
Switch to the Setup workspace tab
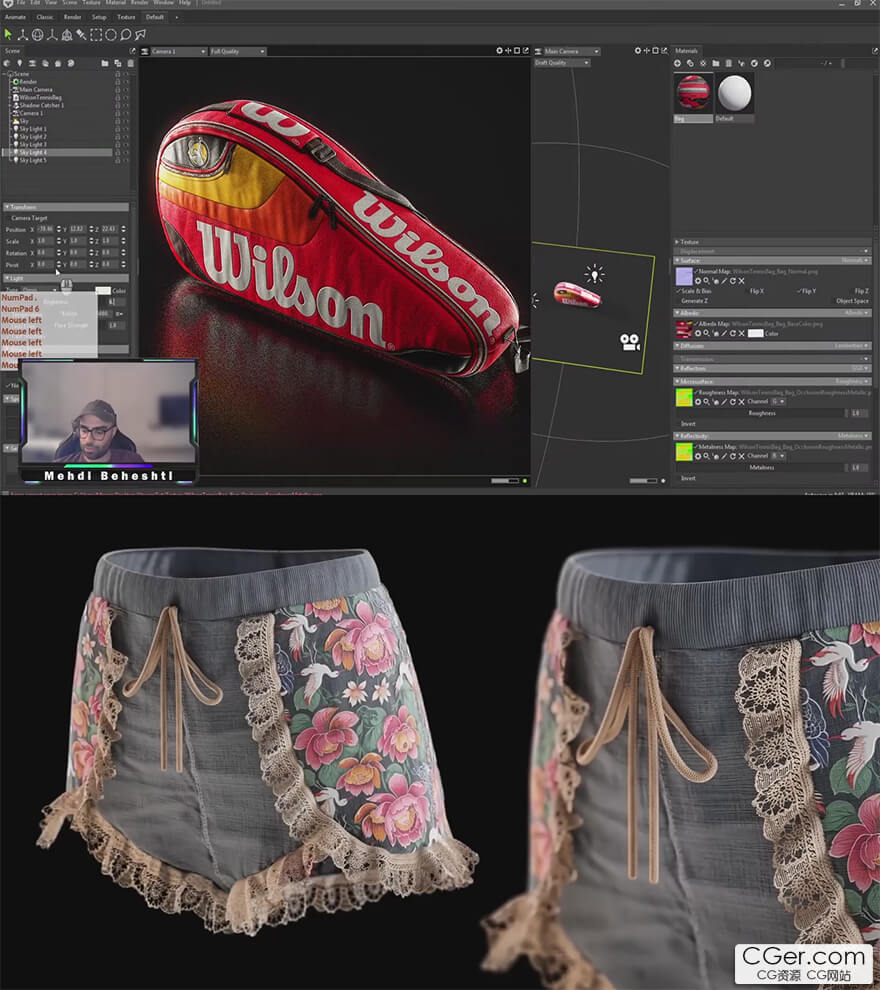tap(99, 17)
